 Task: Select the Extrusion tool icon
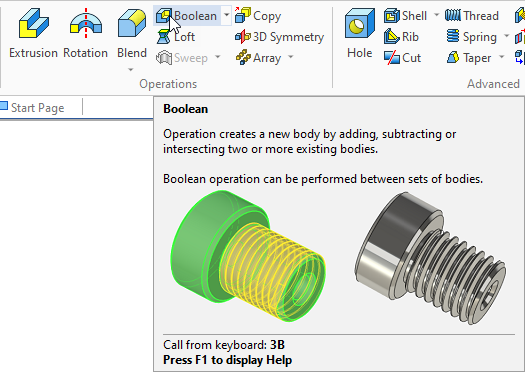(x=33, y=23)
